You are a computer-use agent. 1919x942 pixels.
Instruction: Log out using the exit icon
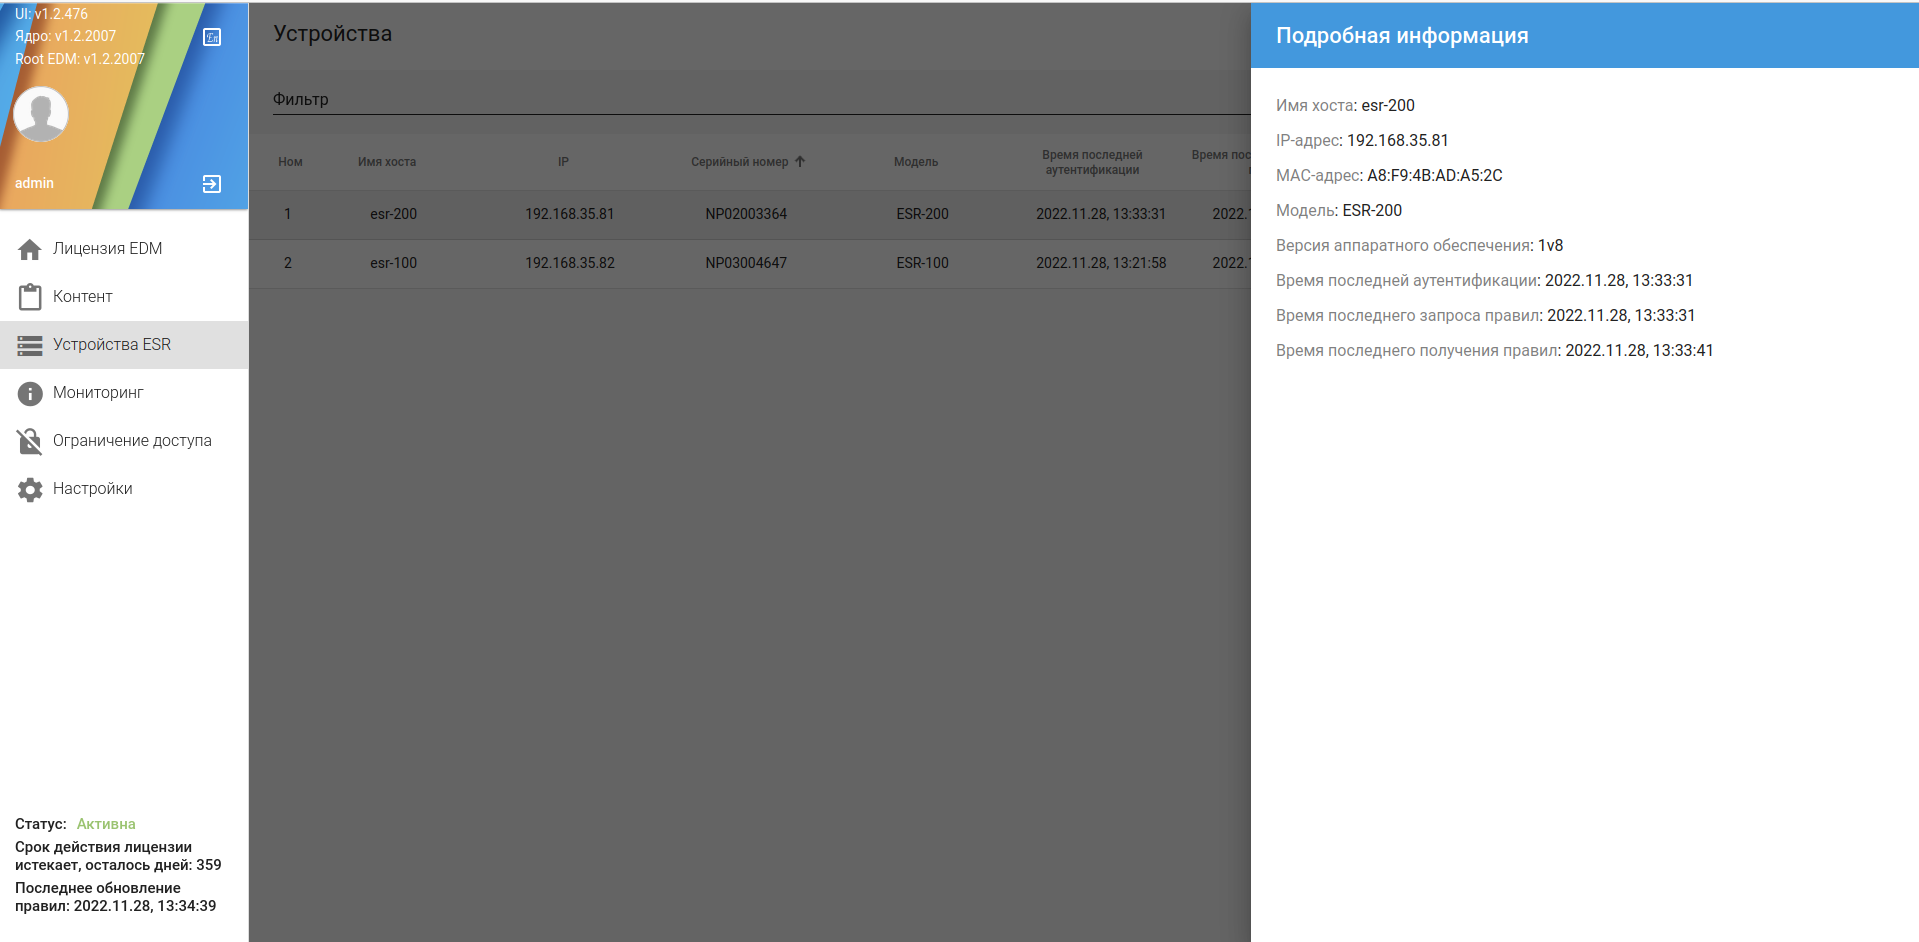212,184
